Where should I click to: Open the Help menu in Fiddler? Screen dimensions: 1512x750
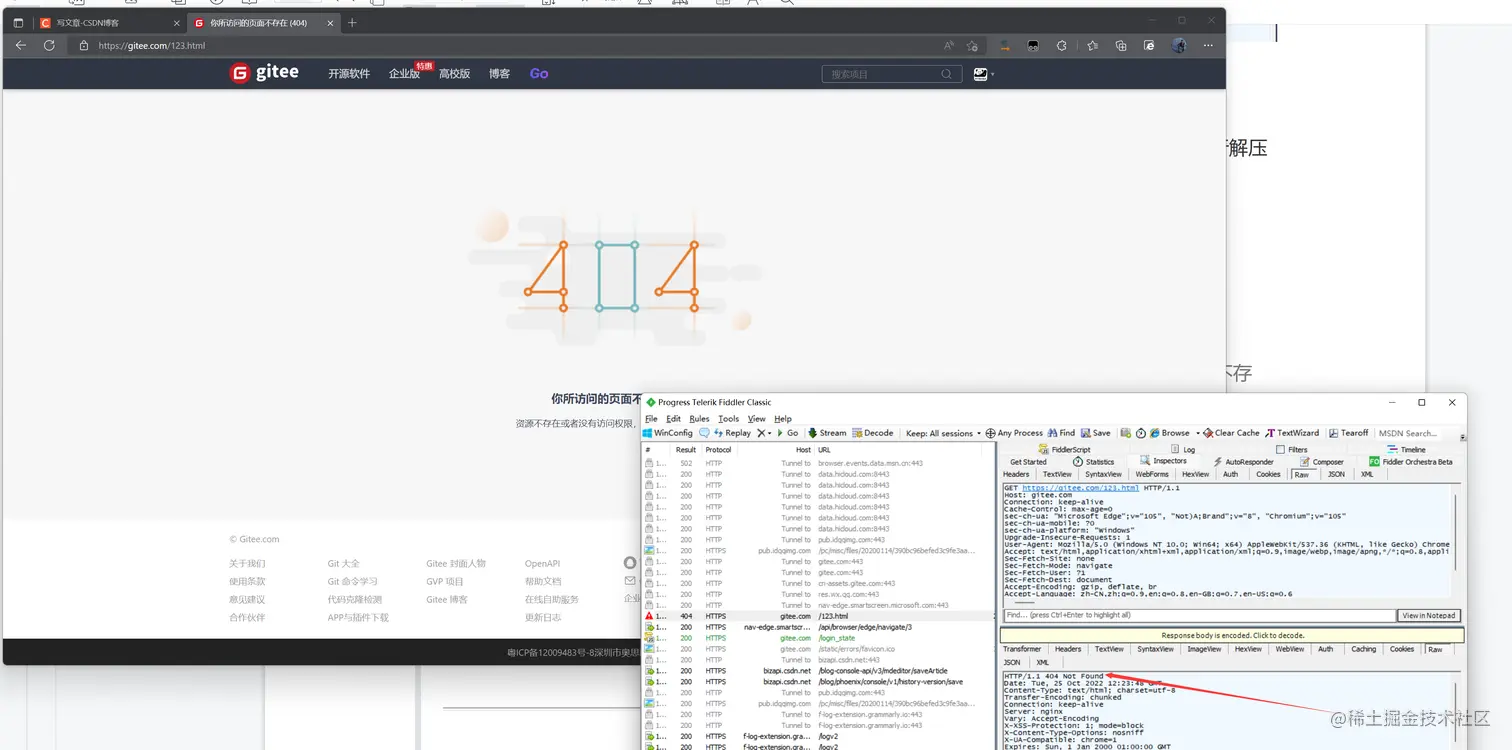point(783,419)
